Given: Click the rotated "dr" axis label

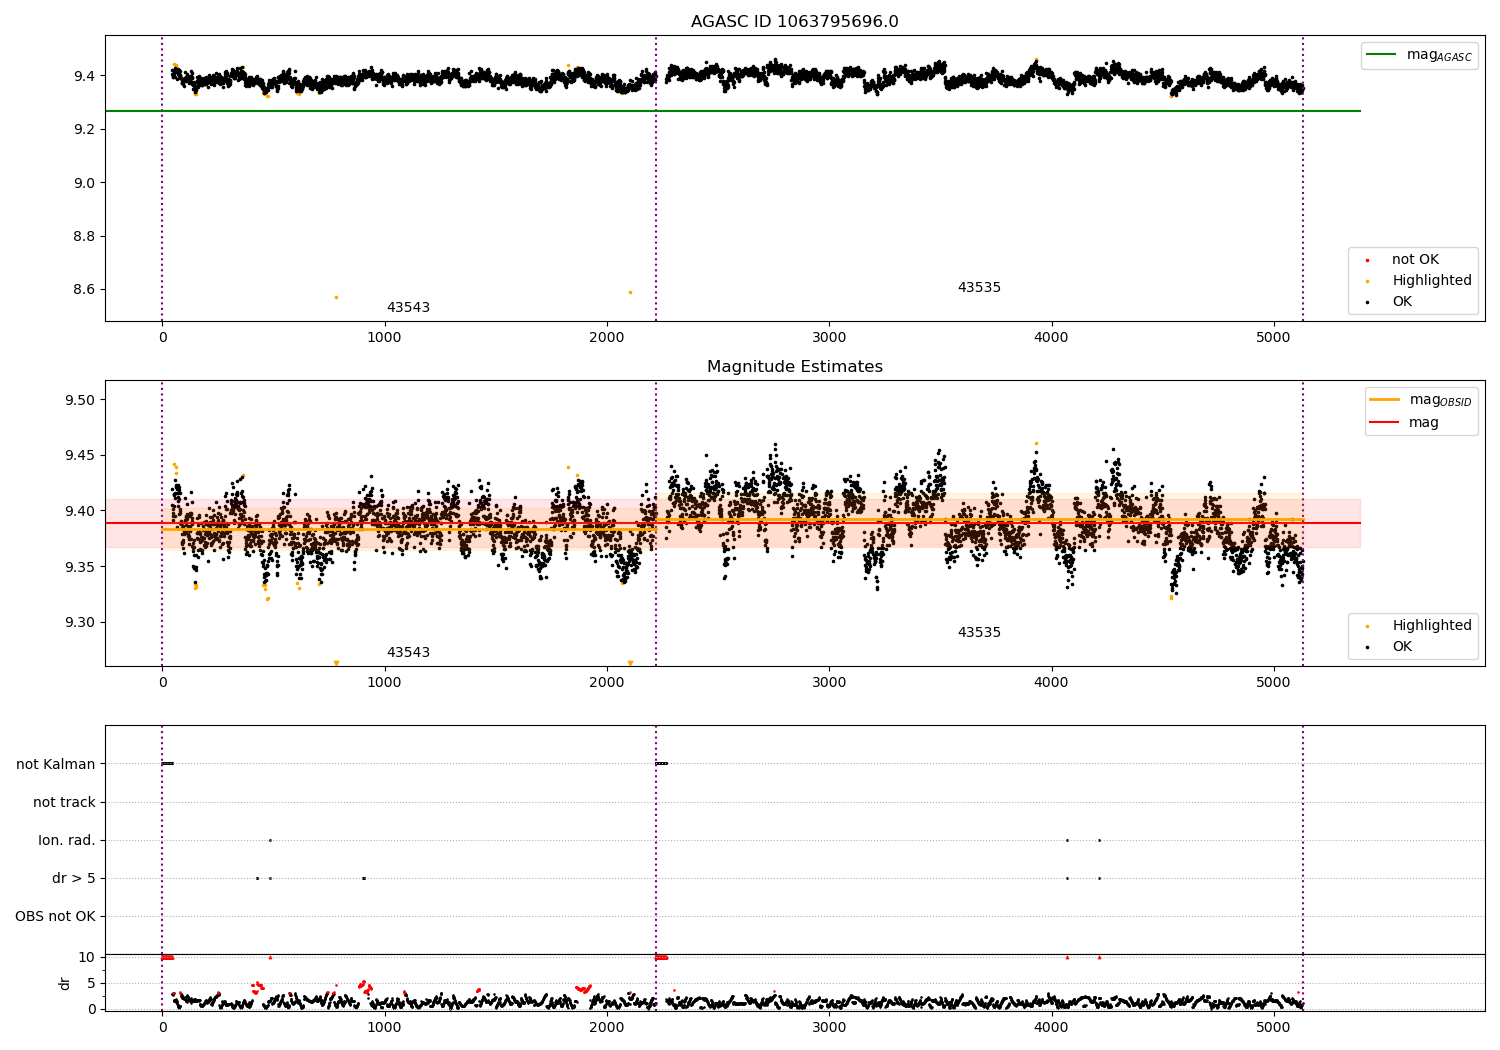Looking at the screenshot, I should pos(65,983).
